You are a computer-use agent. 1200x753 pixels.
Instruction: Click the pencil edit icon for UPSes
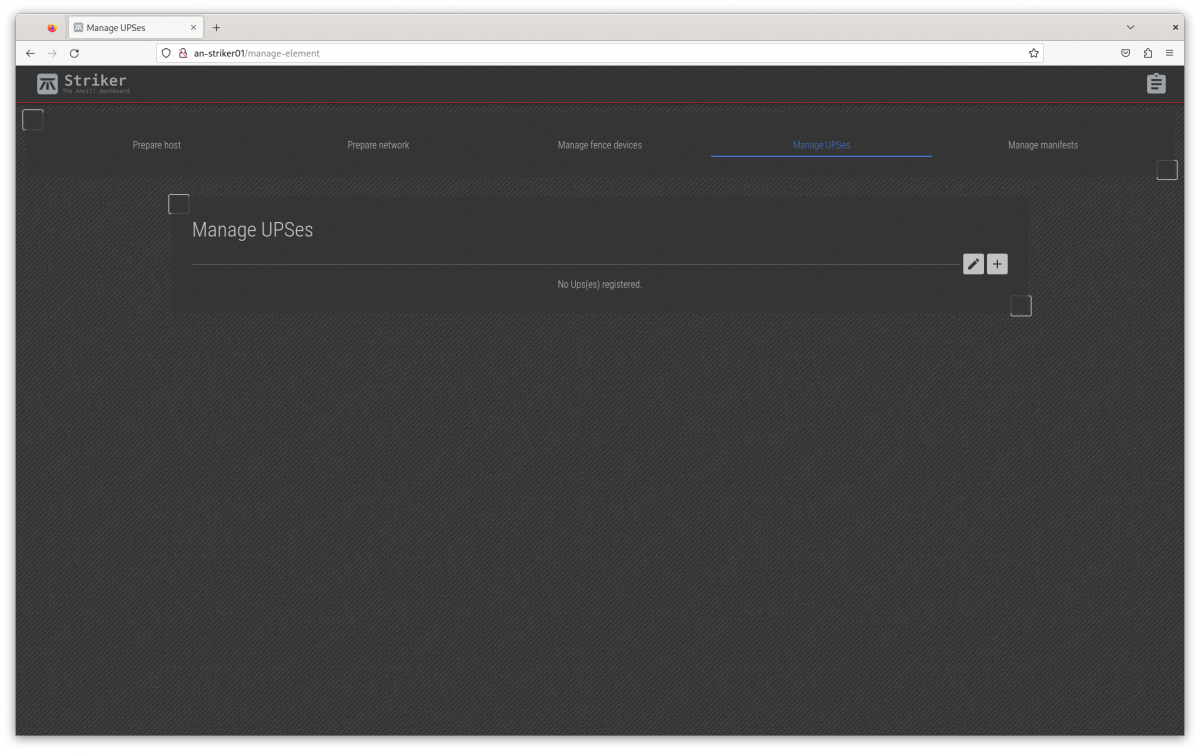pos(973,264)
